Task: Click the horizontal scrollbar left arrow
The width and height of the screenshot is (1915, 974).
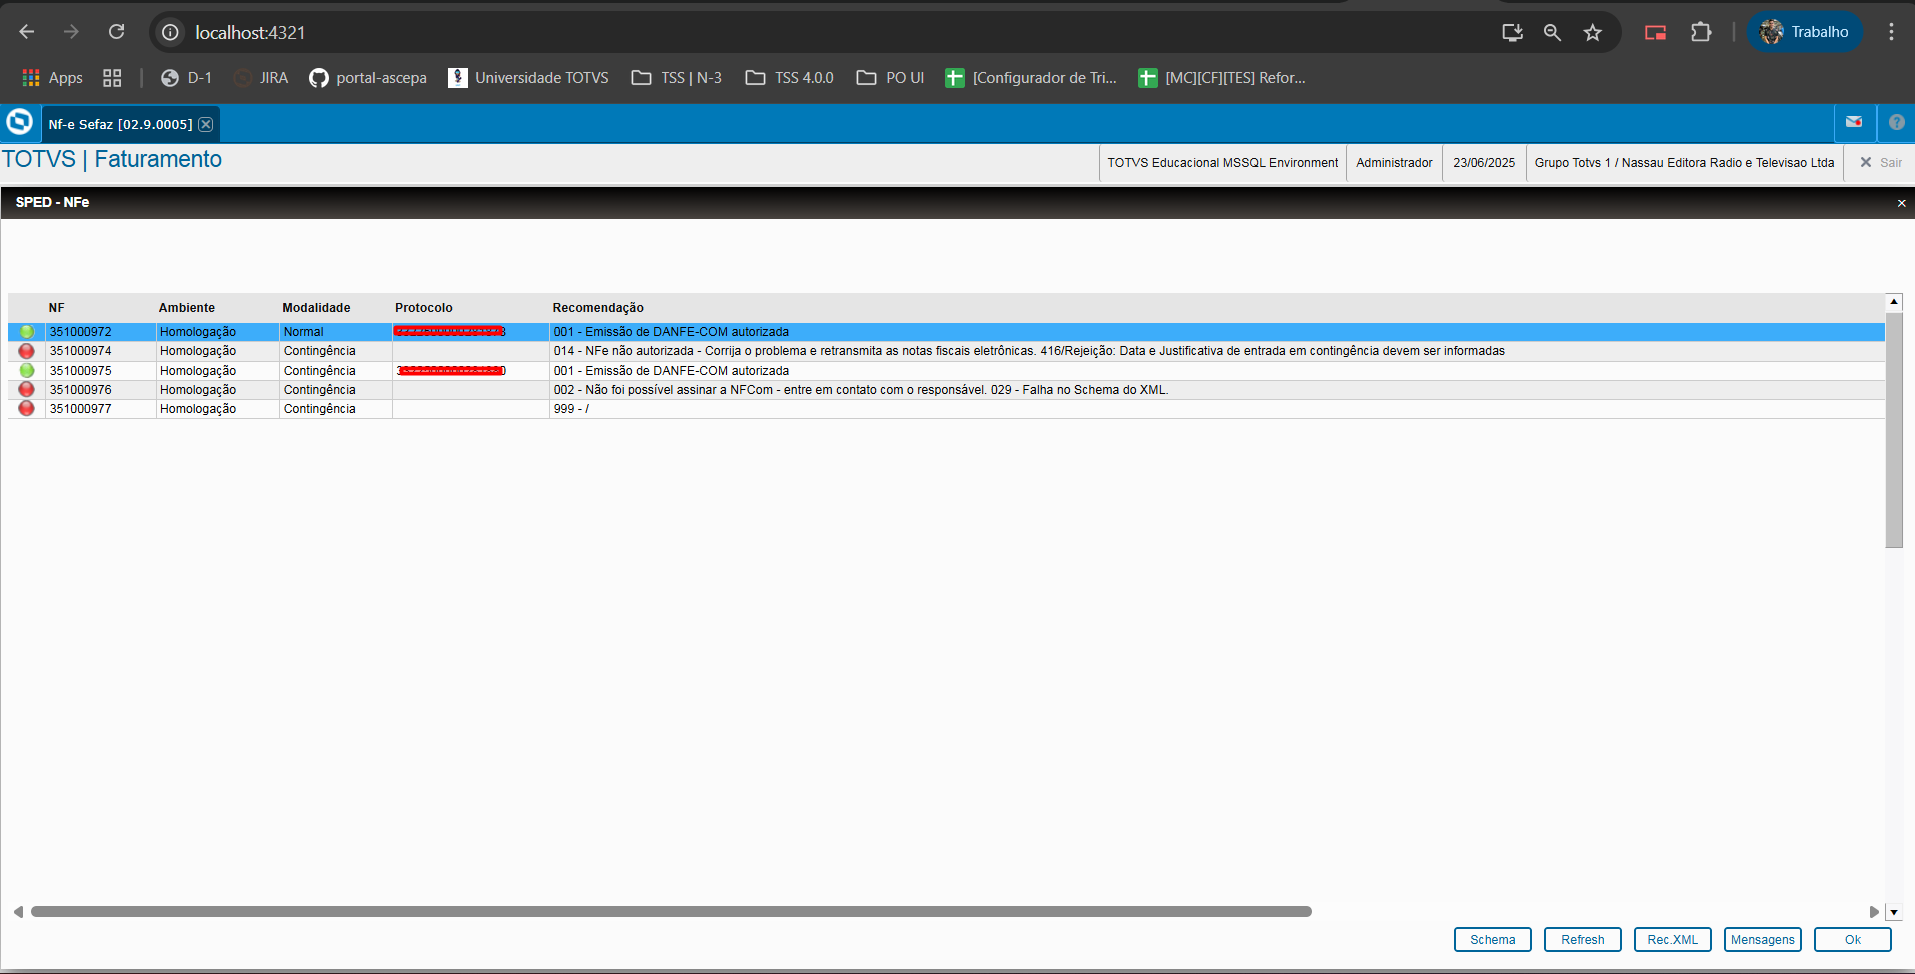Action: click(x=18, y=912)
